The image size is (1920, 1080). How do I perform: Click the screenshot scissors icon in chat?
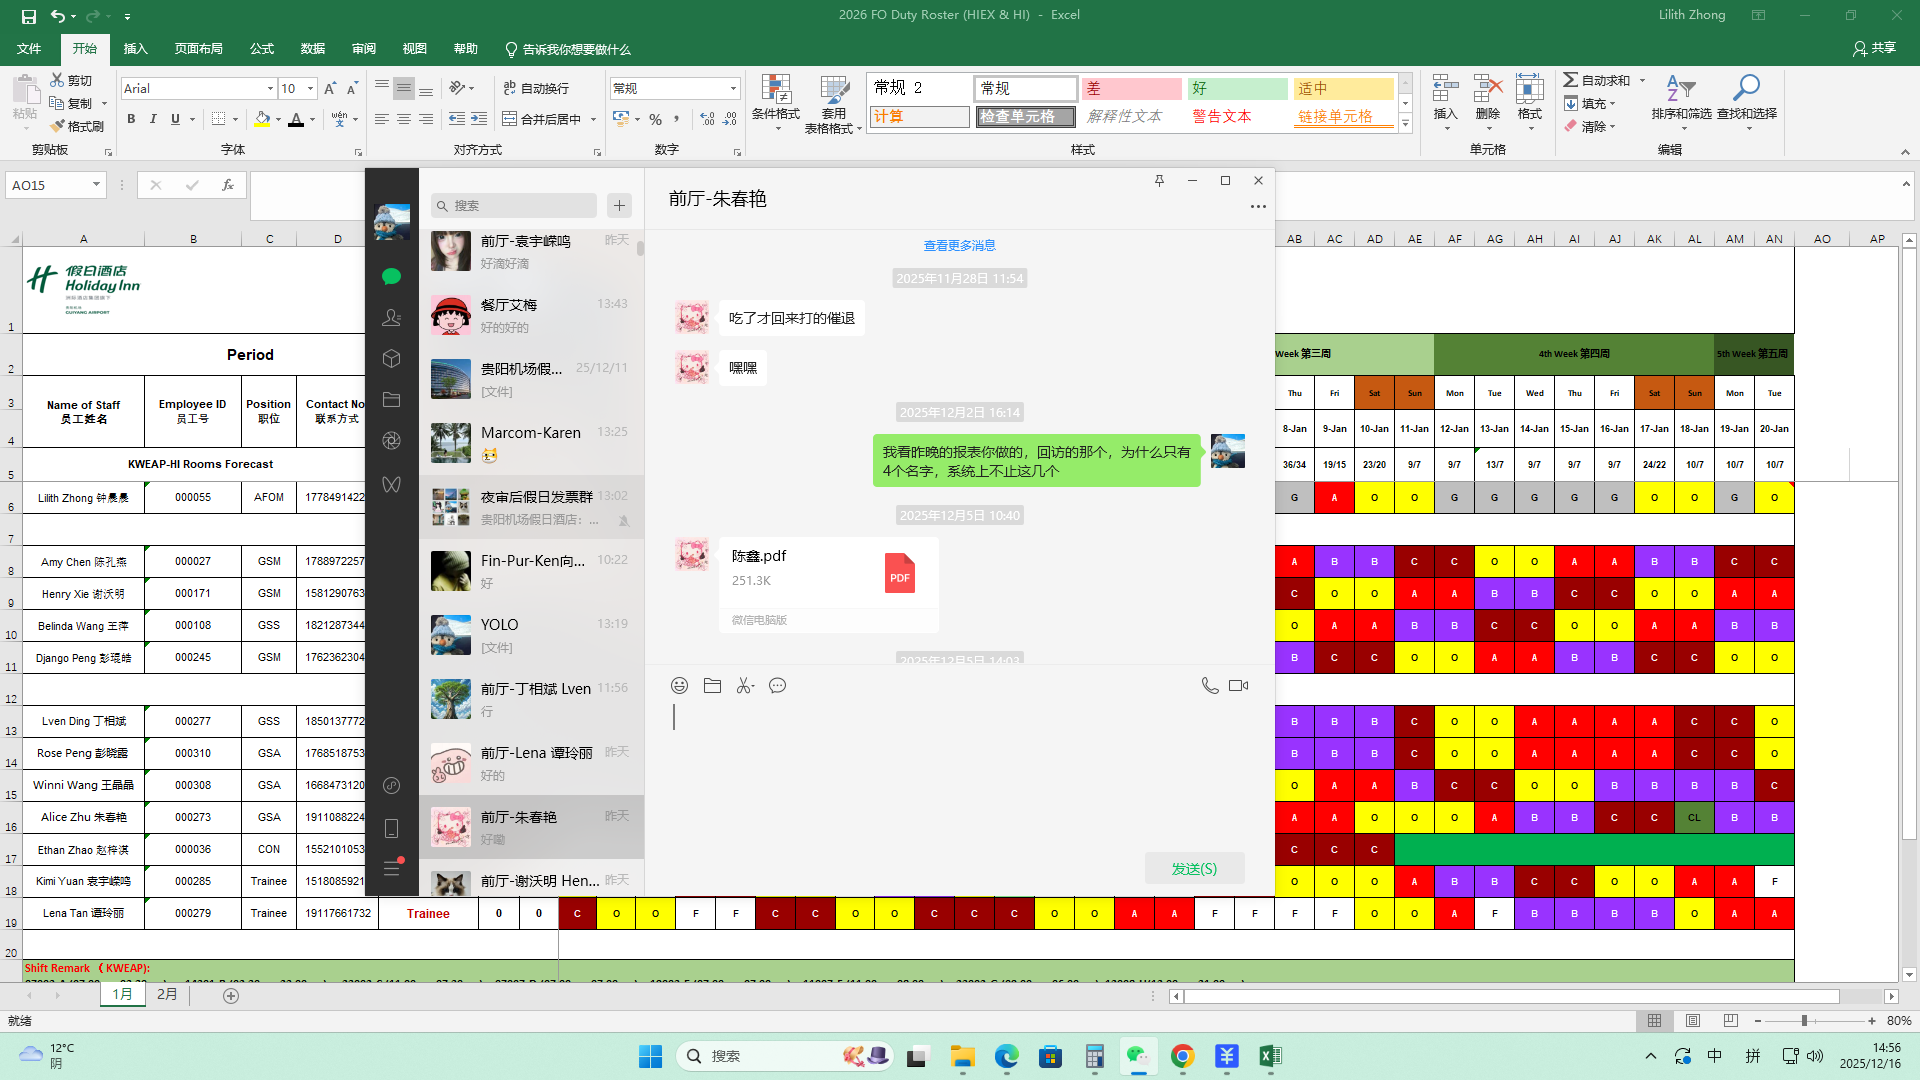click(745, 686)
